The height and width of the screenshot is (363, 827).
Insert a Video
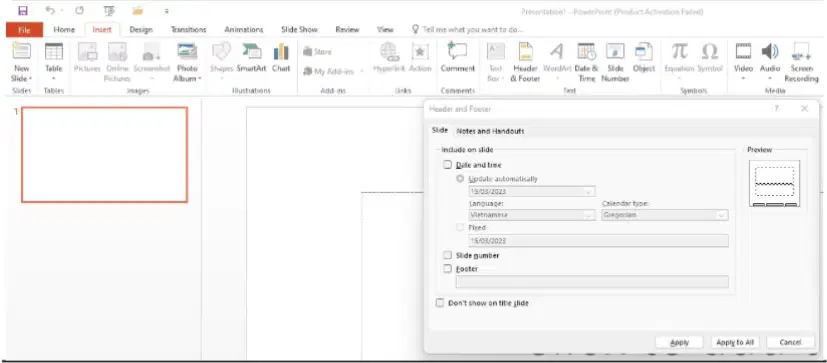coord(743,62)
